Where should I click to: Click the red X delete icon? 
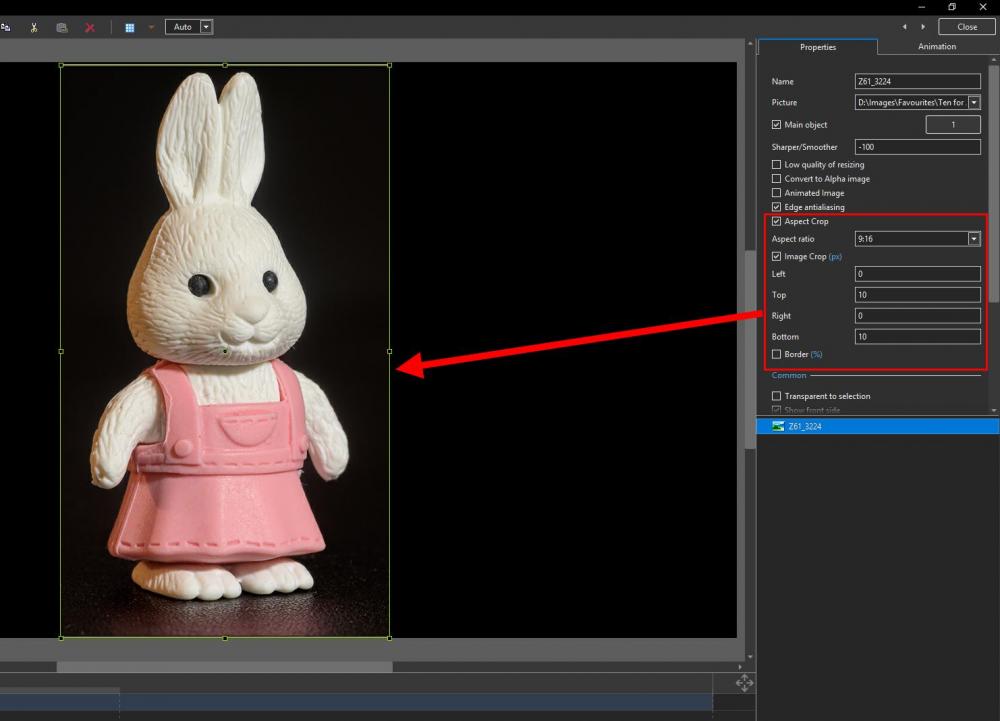tap(90, 27)
